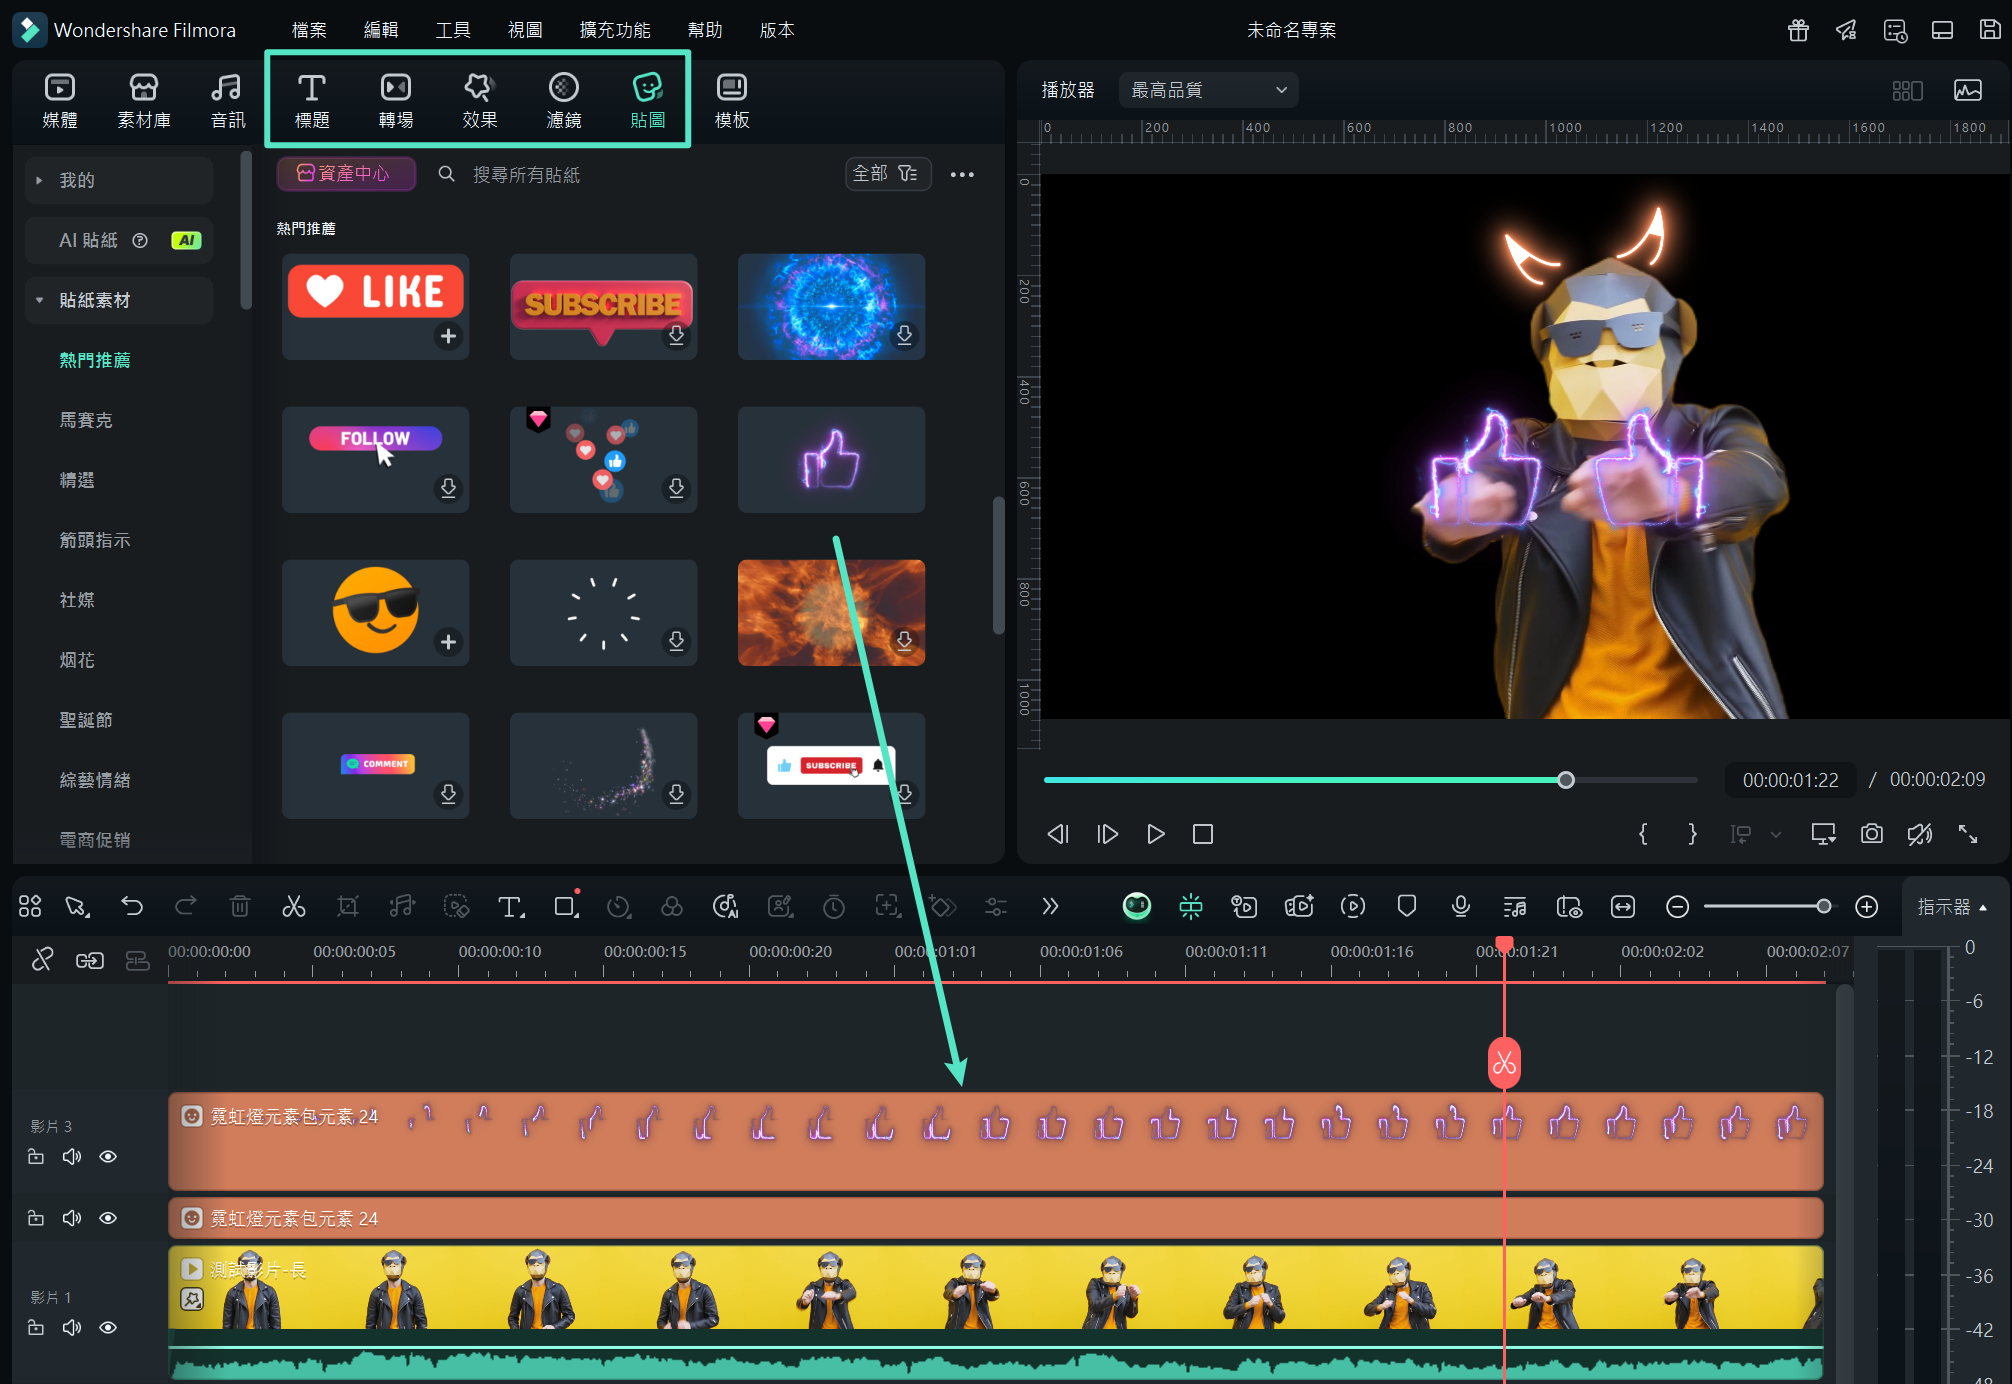Open the Transitions (轉場) panel
The image size is (2012, 1384).
coord(395,100)
